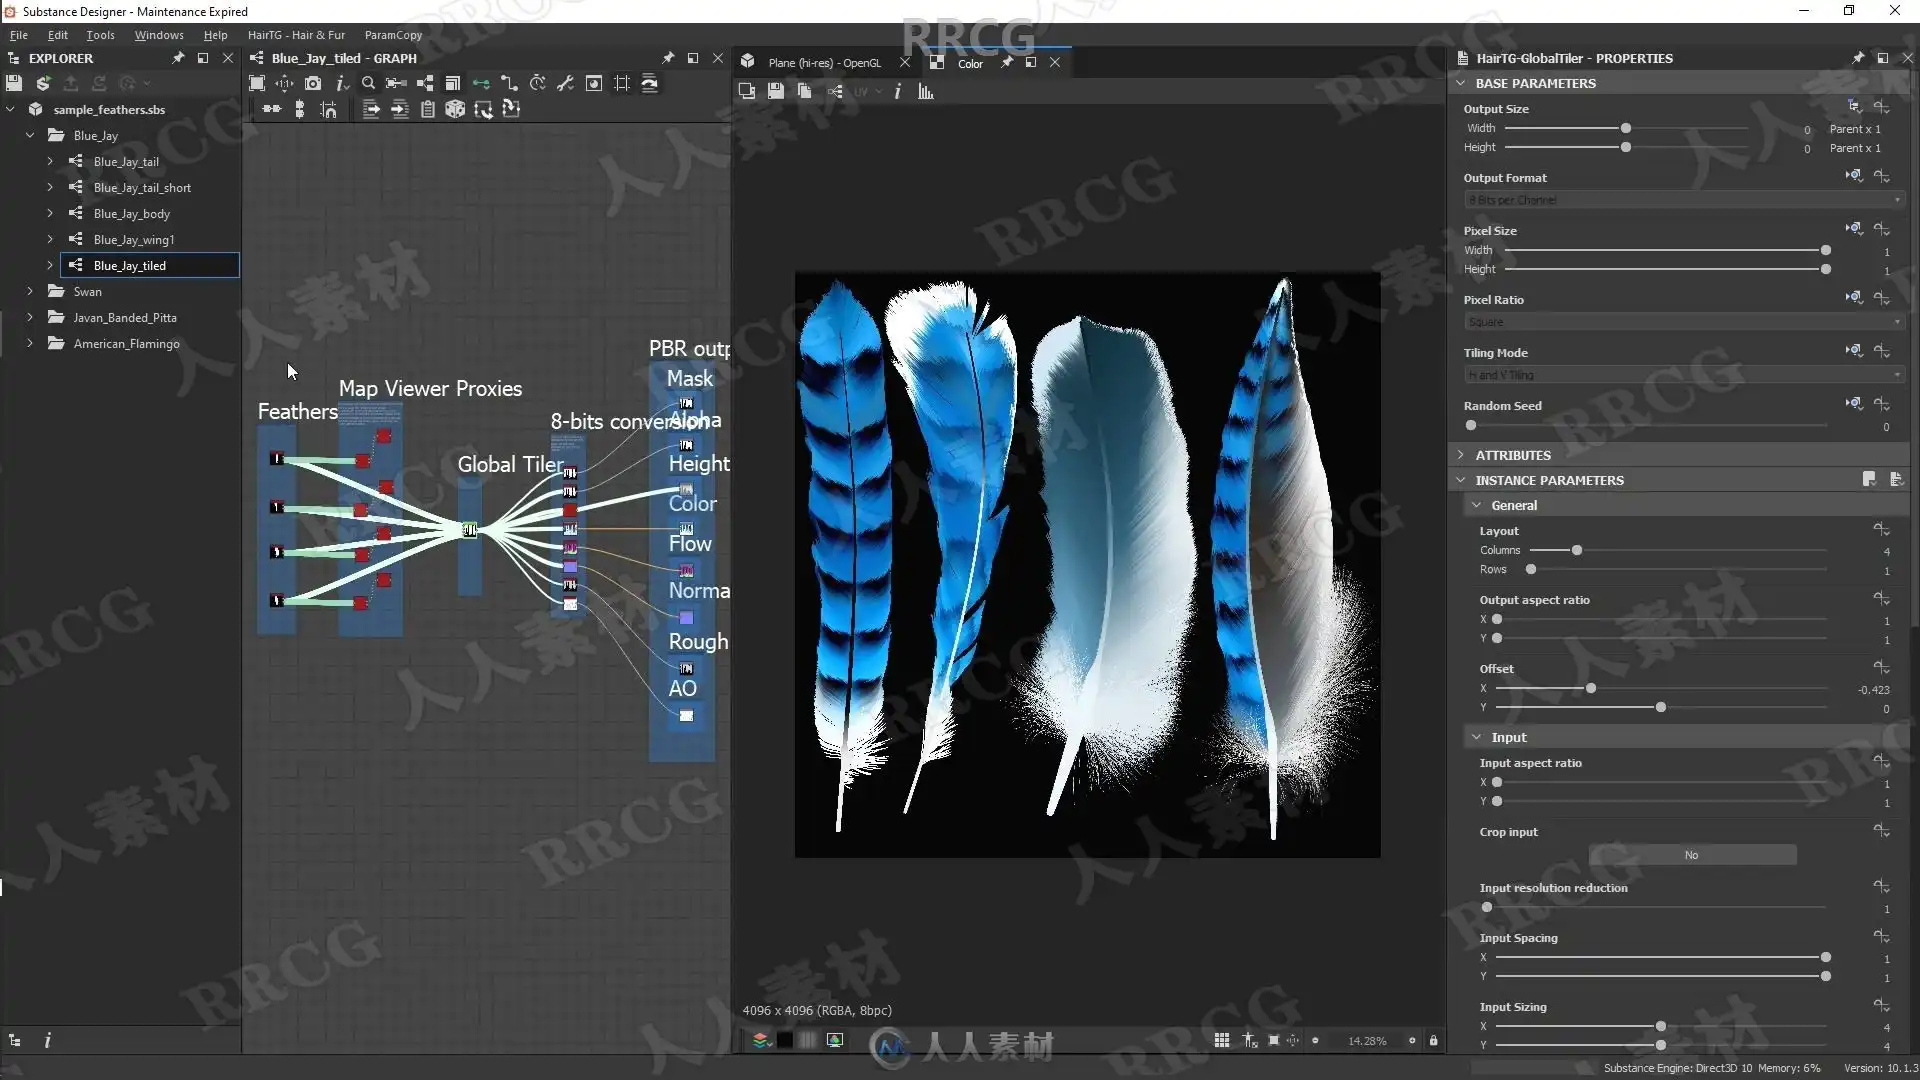The image size is (1920, 1080).
Task: Pin the Explorer panel
Action: click(x=178, y=58)
